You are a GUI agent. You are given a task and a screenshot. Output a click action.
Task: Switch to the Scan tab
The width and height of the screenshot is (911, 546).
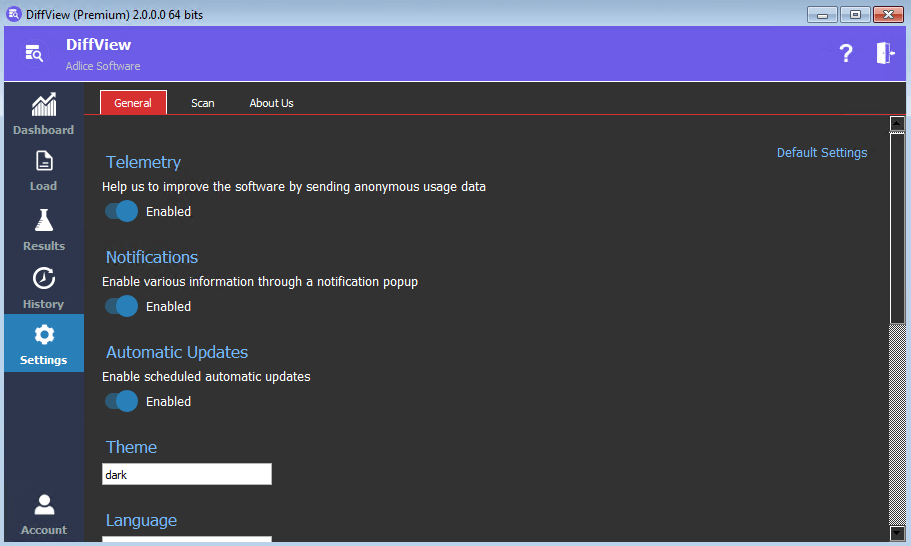pyautogui.click(x=203, y=103)
